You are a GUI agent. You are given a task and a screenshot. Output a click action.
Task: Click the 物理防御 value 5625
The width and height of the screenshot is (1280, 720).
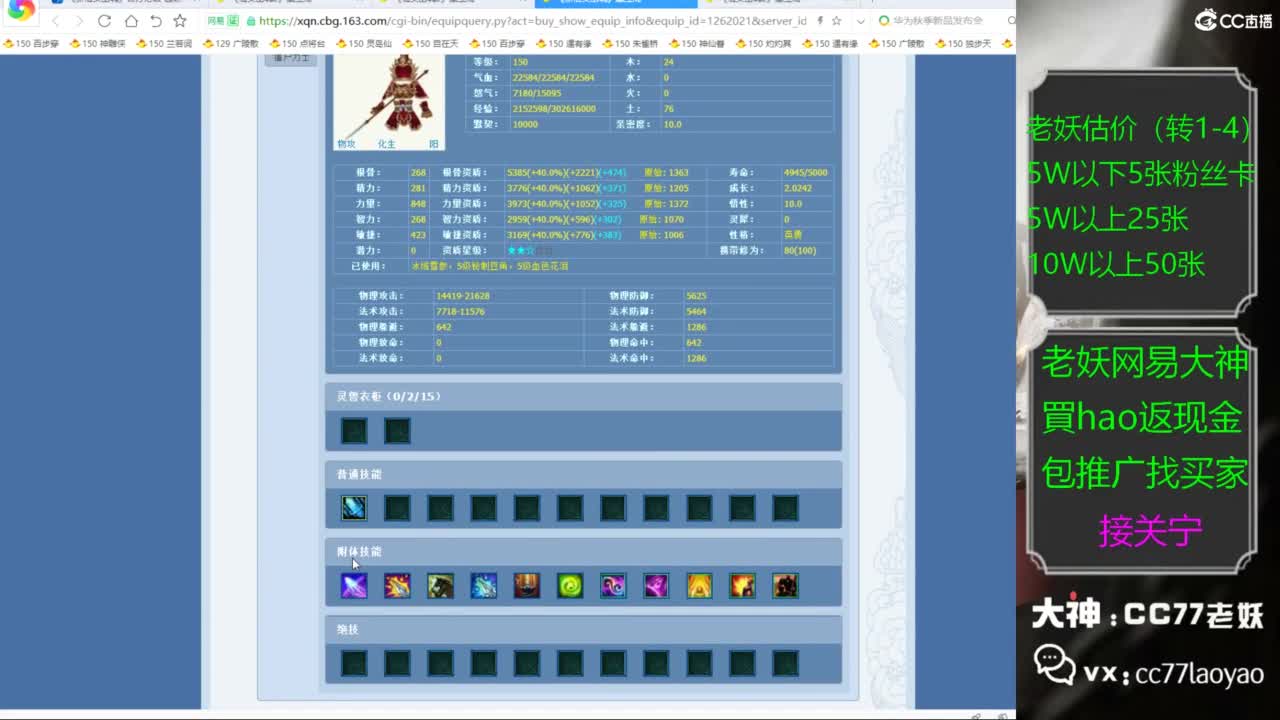coord(696,296)
